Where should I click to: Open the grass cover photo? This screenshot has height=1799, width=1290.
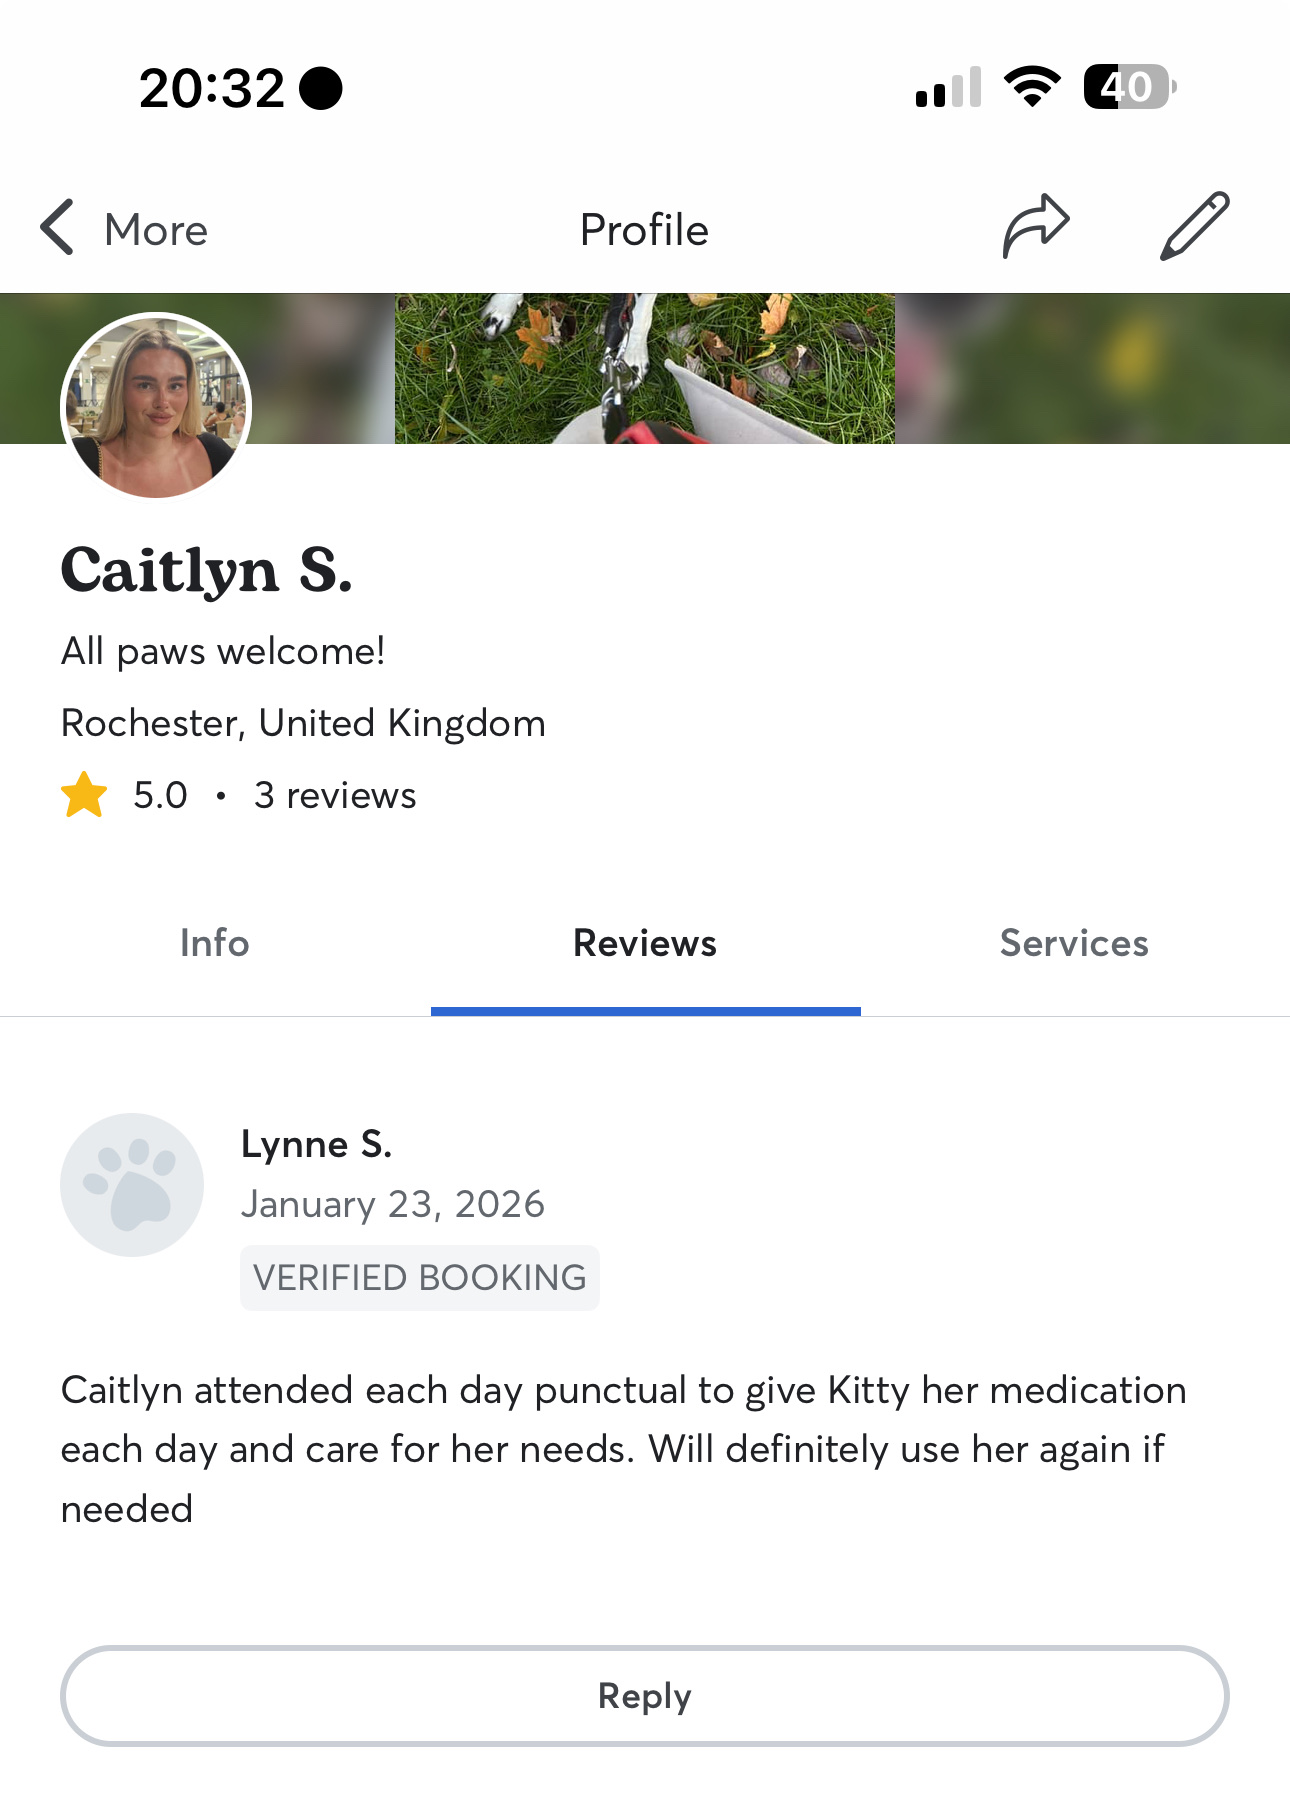645,368
